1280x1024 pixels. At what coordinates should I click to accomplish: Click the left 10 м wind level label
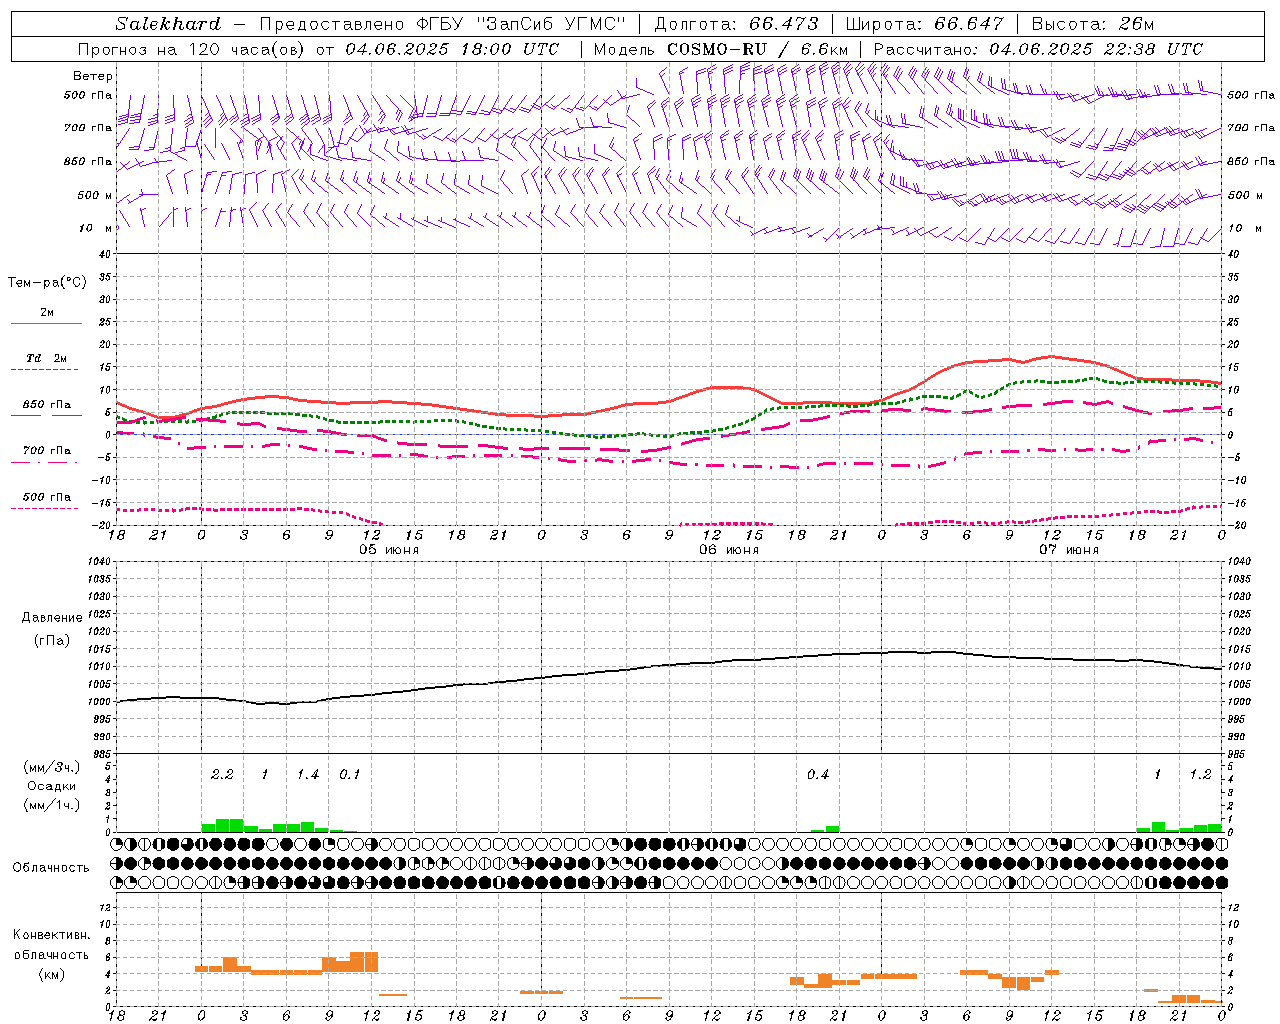coord(96,228)
